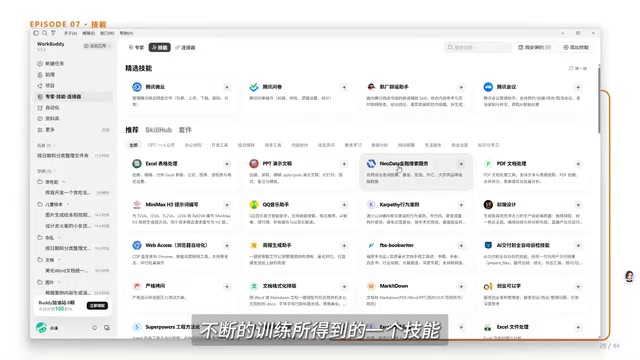Click the PDF 文档处理 icon
Image resolution: width=640 pixels, height=360 pixels.
[488, 164]
